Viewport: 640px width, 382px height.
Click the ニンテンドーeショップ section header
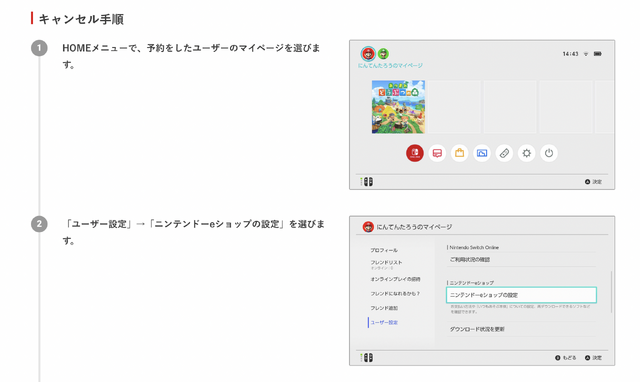click(471, 282)
